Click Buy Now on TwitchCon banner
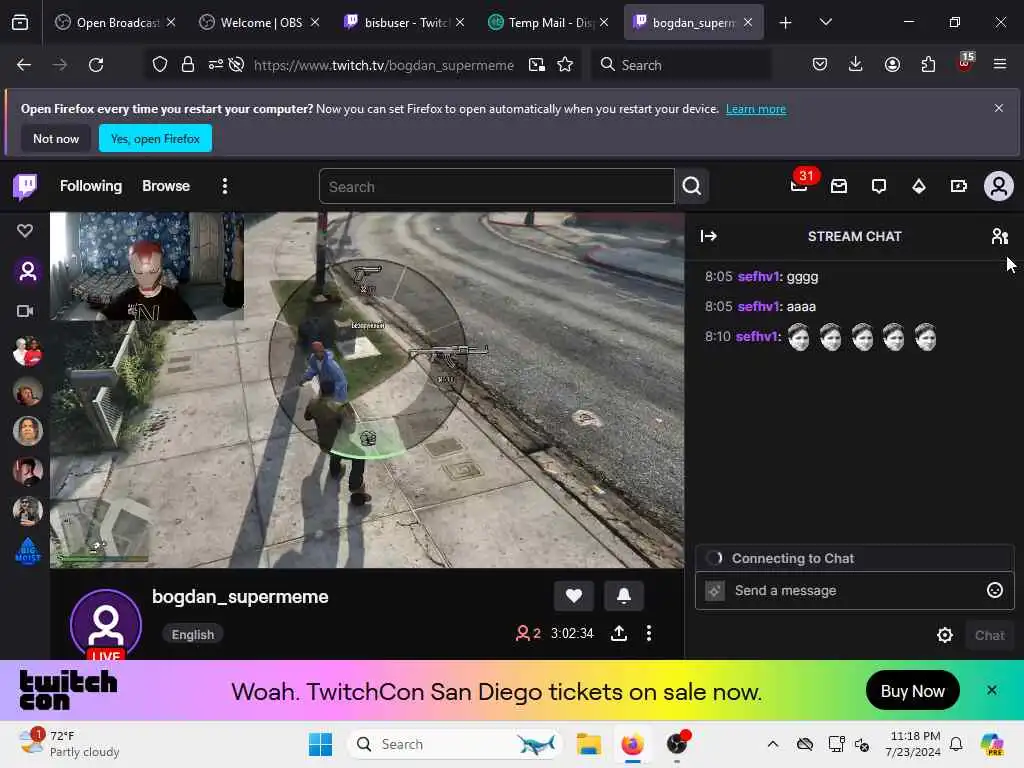This screenshot has width=1024, height=768. [x=912, y=691]
